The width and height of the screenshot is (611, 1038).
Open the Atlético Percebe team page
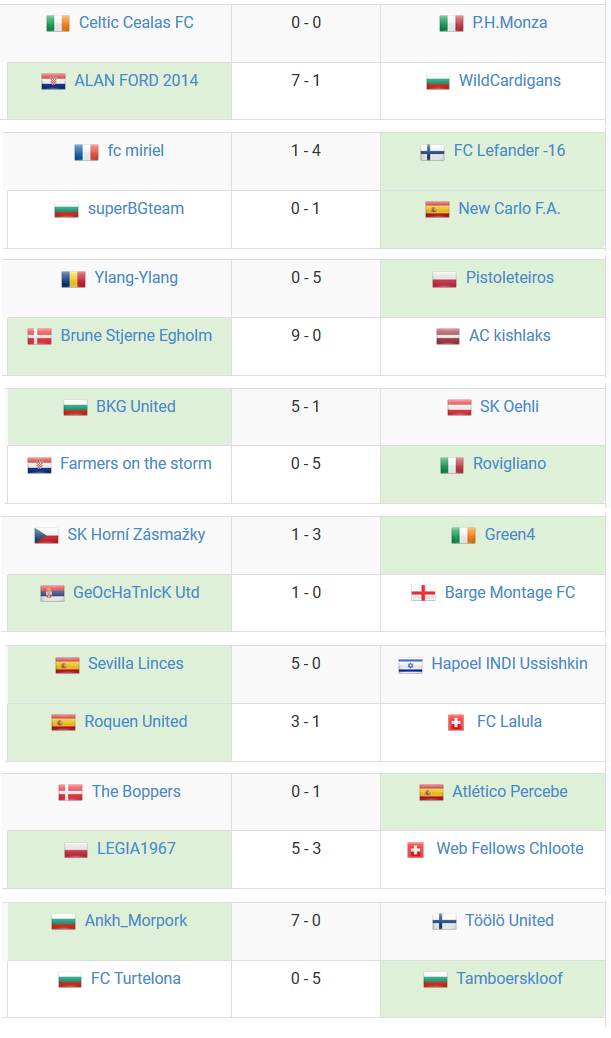[510, 792]
